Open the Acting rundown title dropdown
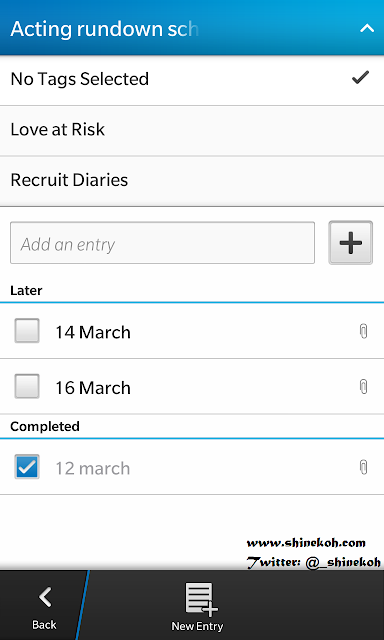Image resolution: width=384 pixels, height=640 pixels. coord(105,29)
